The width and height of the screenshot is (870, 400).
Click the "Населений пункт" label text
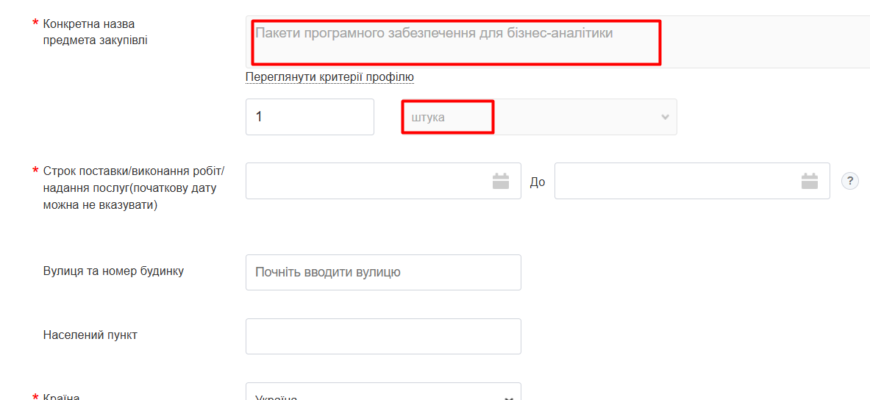(90, 335)
